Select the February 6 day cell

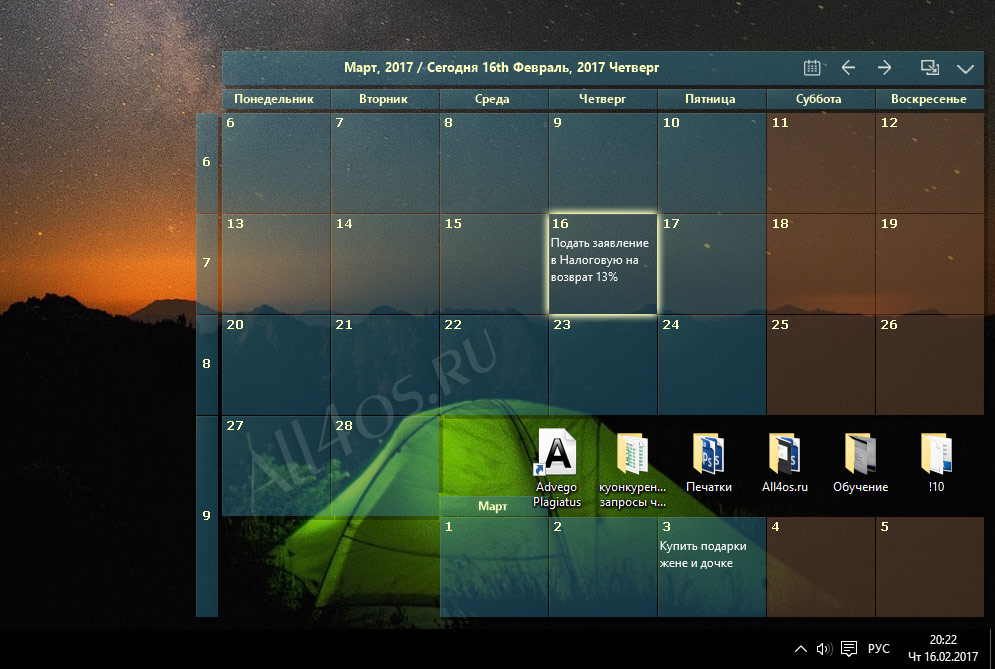275,162
